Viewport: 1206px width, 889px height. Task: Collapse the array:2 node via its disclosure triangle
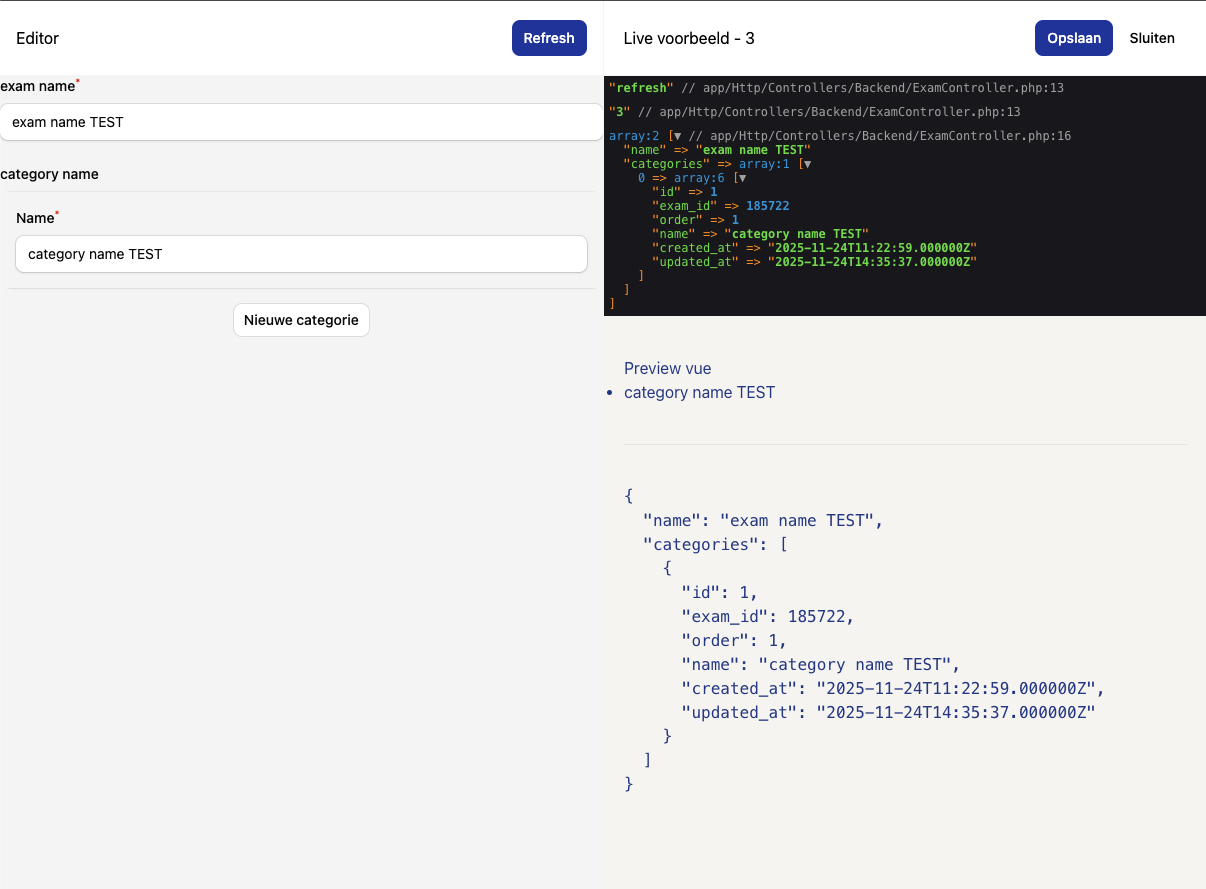(676, 135)
